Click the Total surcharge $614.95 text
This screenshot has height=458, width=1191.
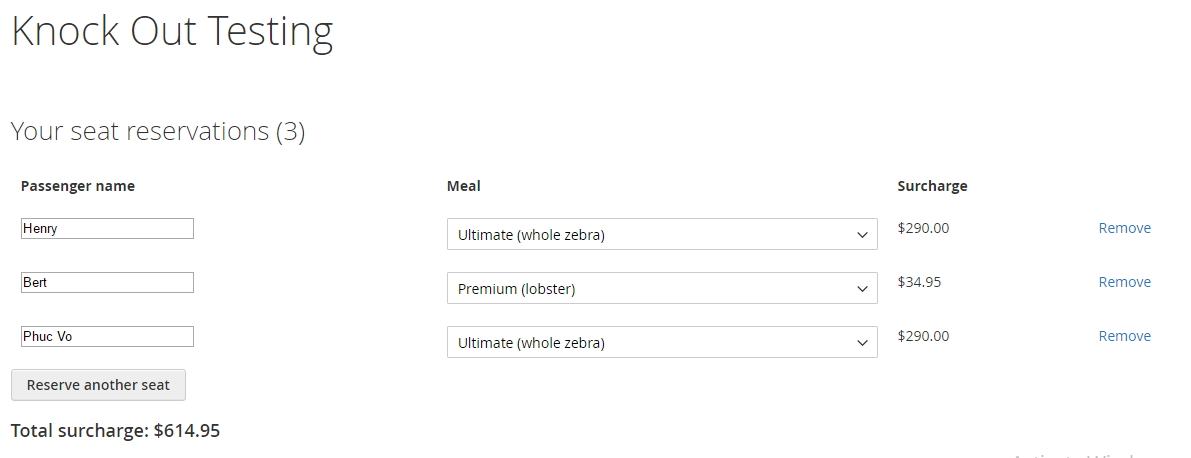115,431
